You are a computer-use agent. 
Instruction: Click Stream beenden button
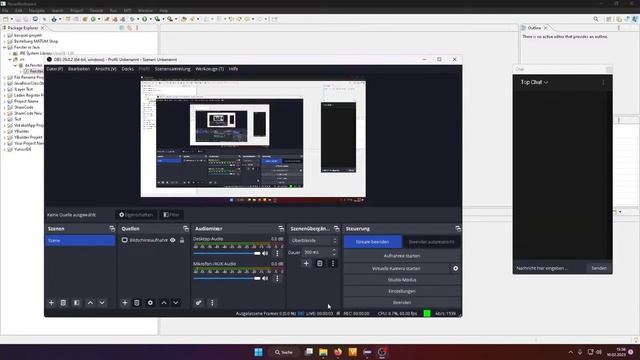click(x=372, y=242)
